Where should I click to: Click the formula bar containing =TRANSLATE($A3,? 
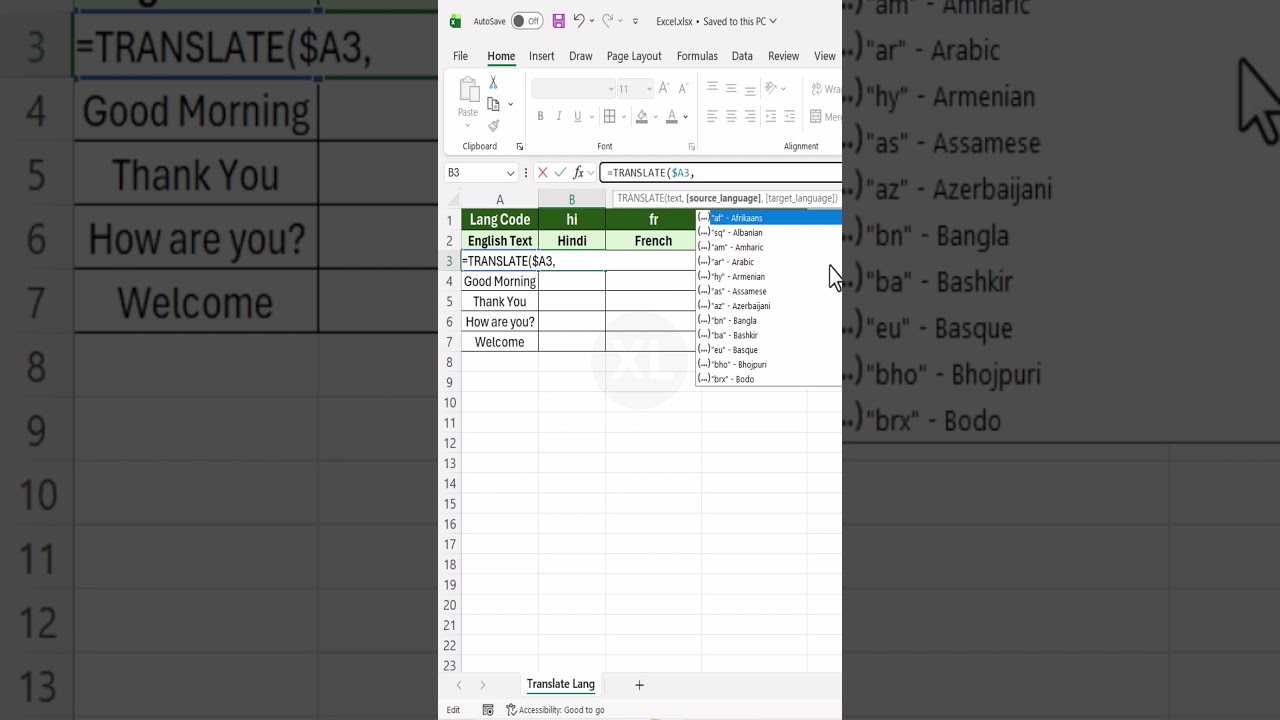pyautogui.click(x=720, y=173)
